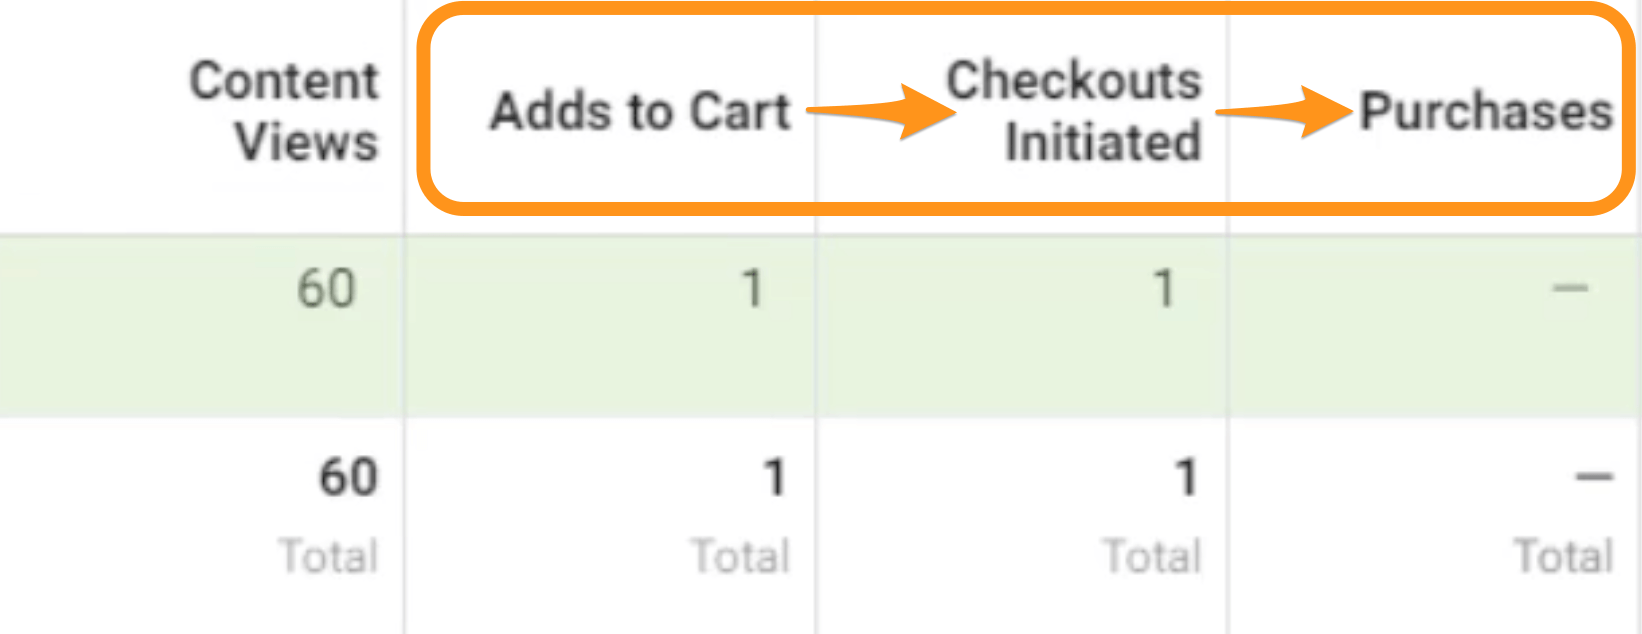The image size is (1642, 634).
Task: Click the Total label under Purchases
Action: [x=1563, y=556]
